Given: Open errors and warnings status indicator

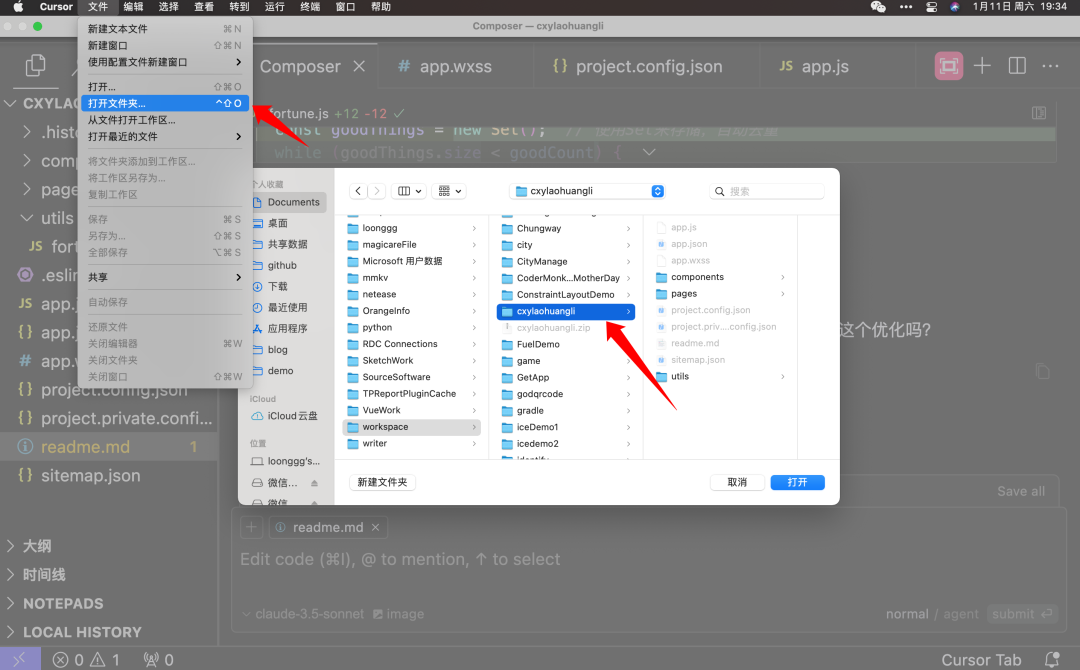Looking at the screenshot, I should coord(86,660).
